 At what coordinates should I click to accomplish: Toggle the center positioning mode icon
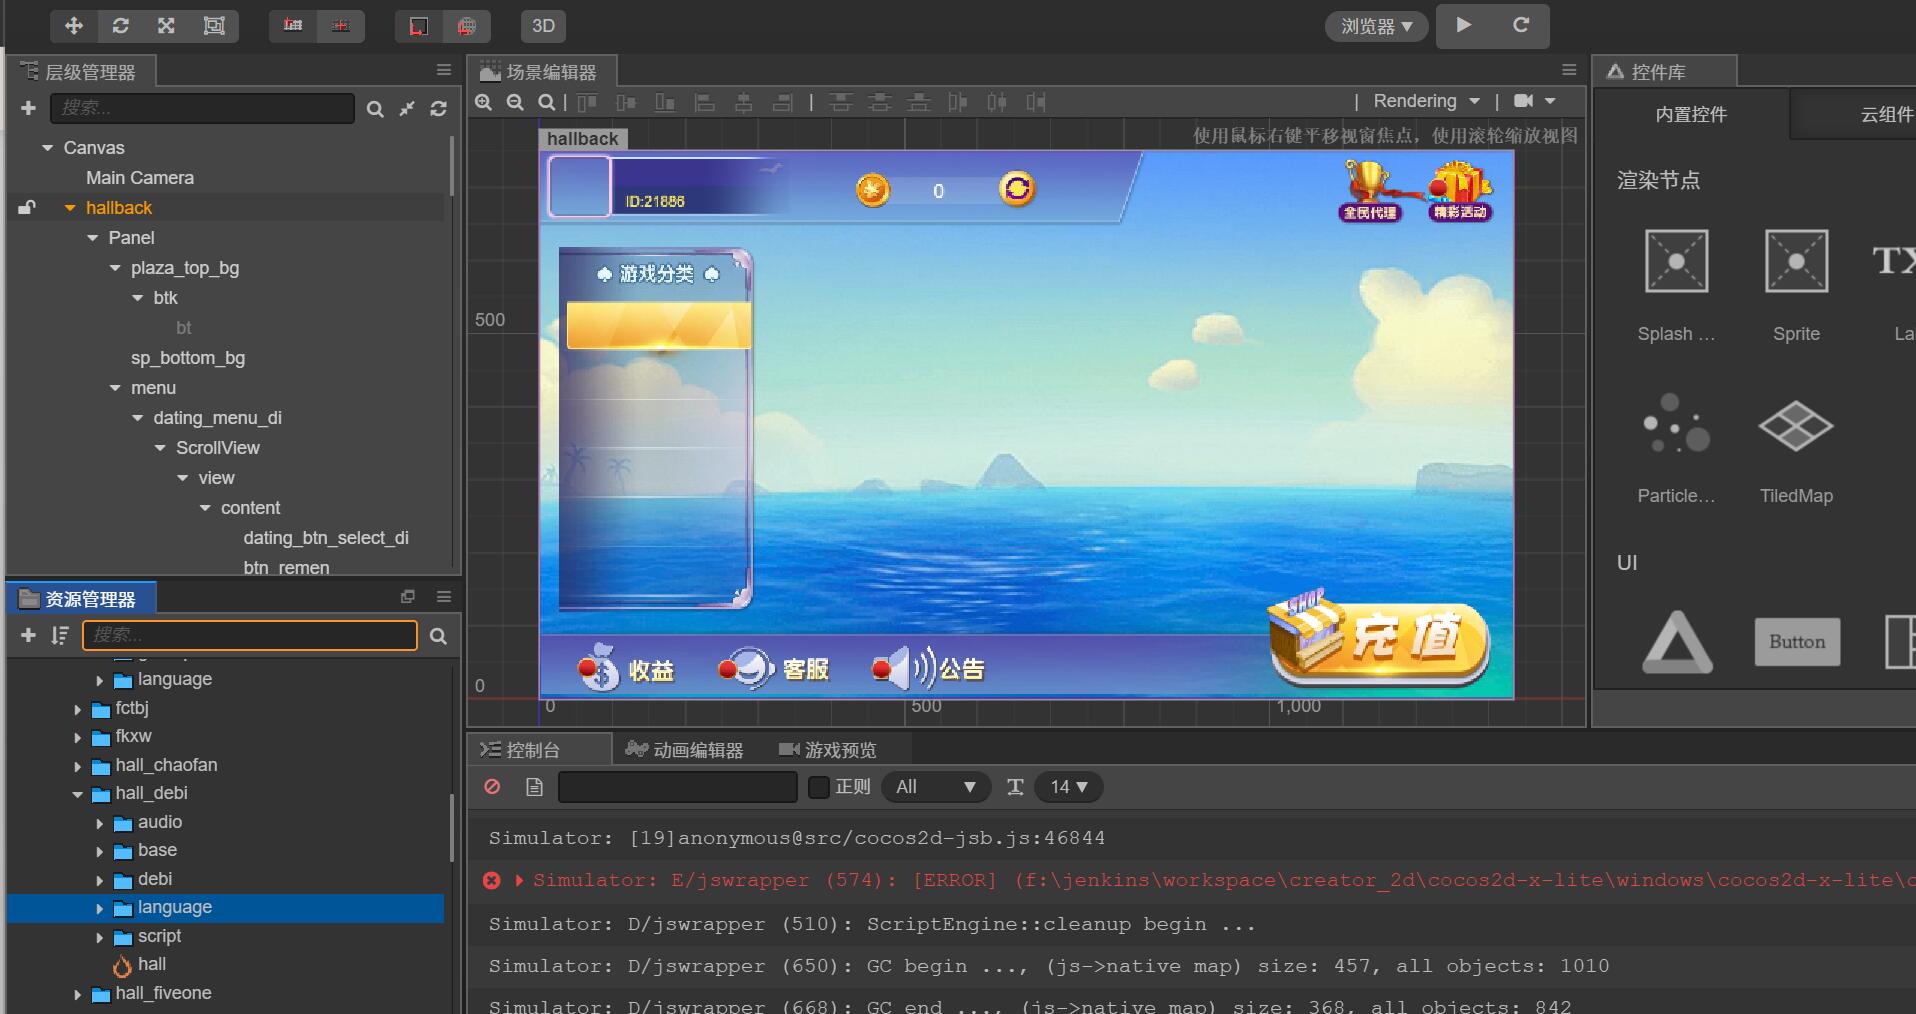coord(340,26)
